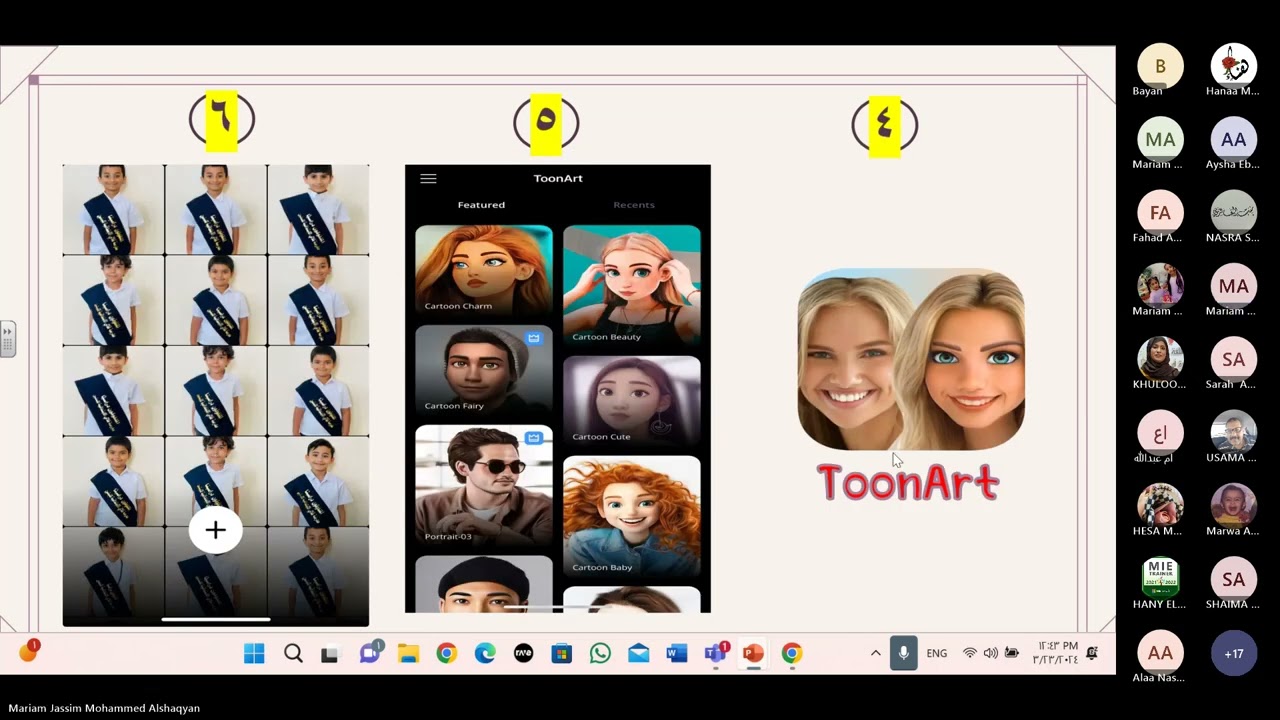This screenshot has width=1280, height=720.
Task: Choose the Cartoon Cute style
Action: point(632,401)
